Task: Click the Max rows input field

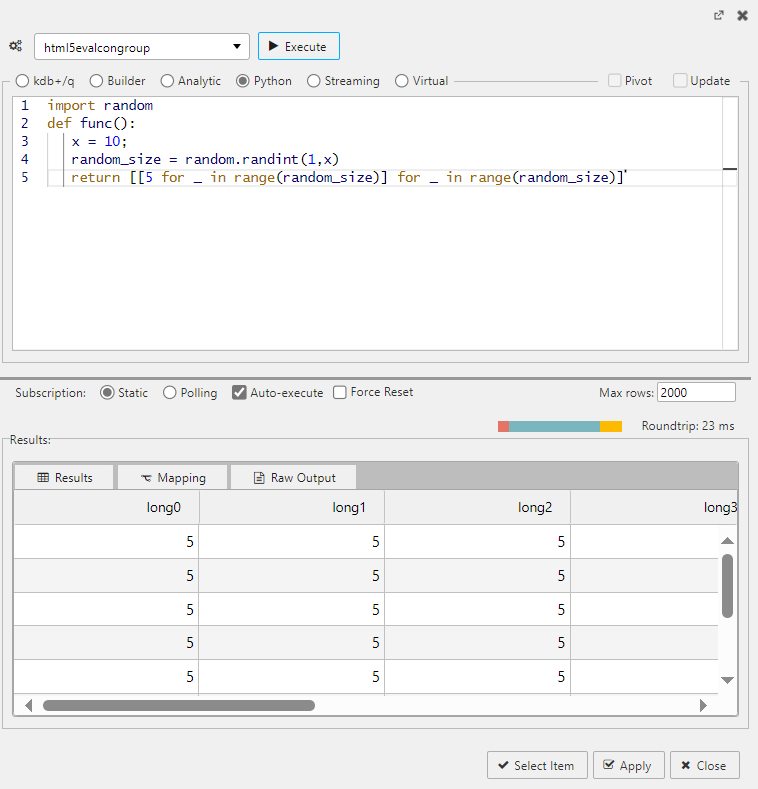Action: (x=695, y=393)
